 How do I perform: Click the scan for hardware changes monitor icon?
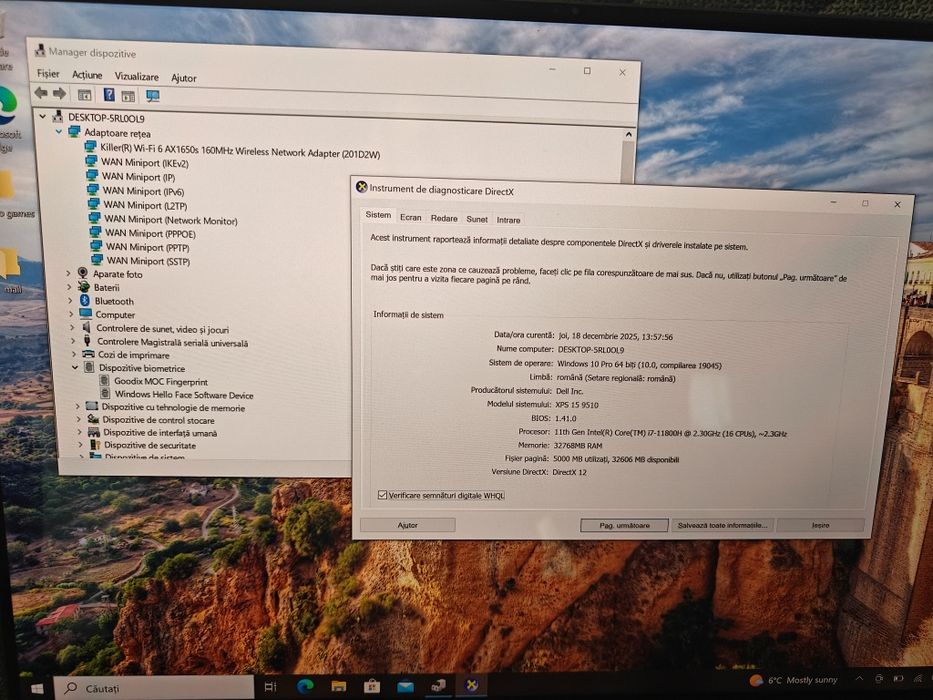(153, 96)
